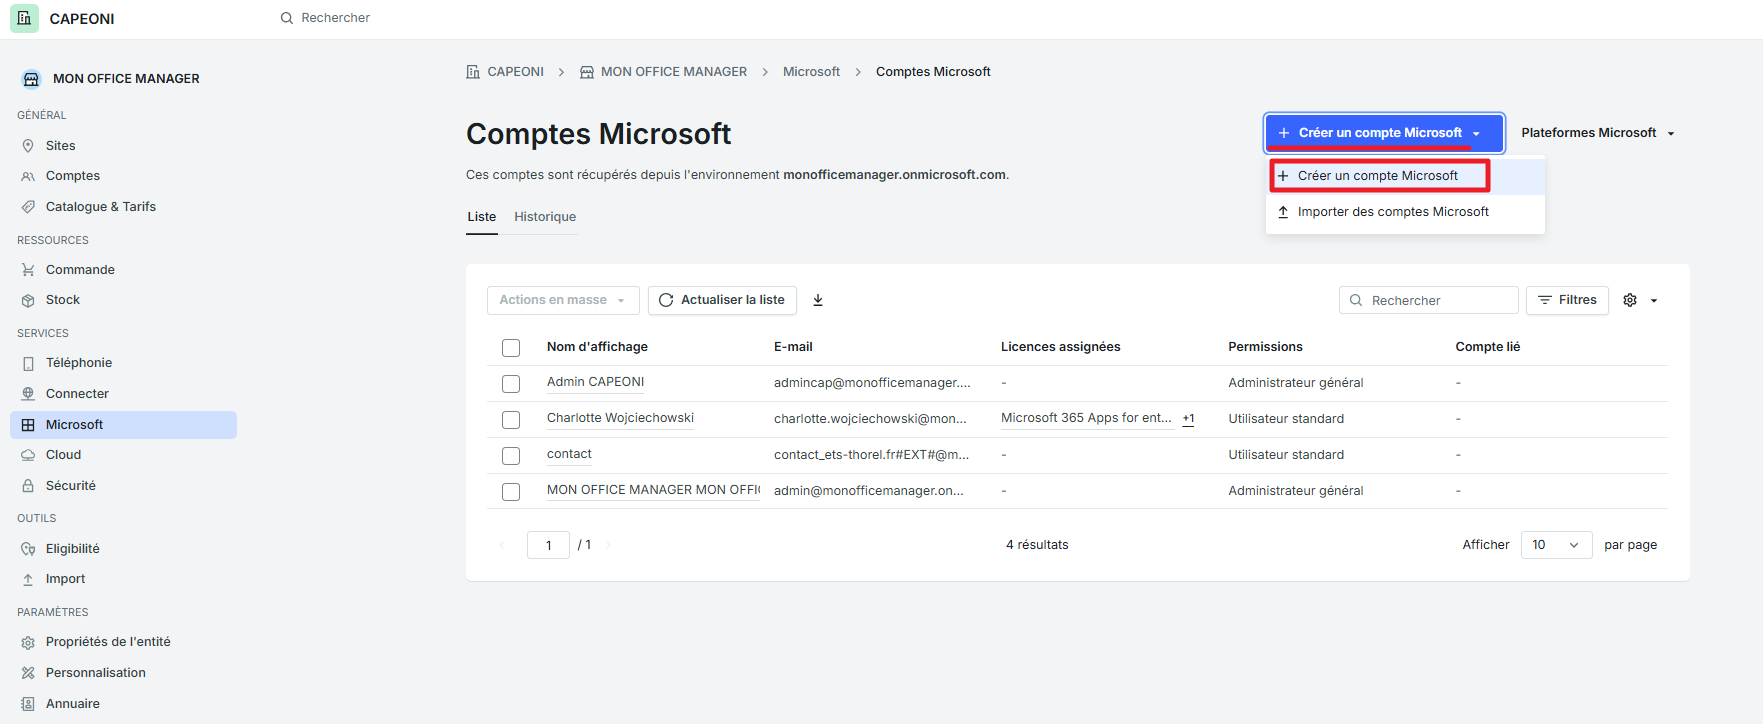Toggle the select-all checkbox in table header
Viewport: 1763px width, 724px height.
click(x=511, y=348)
